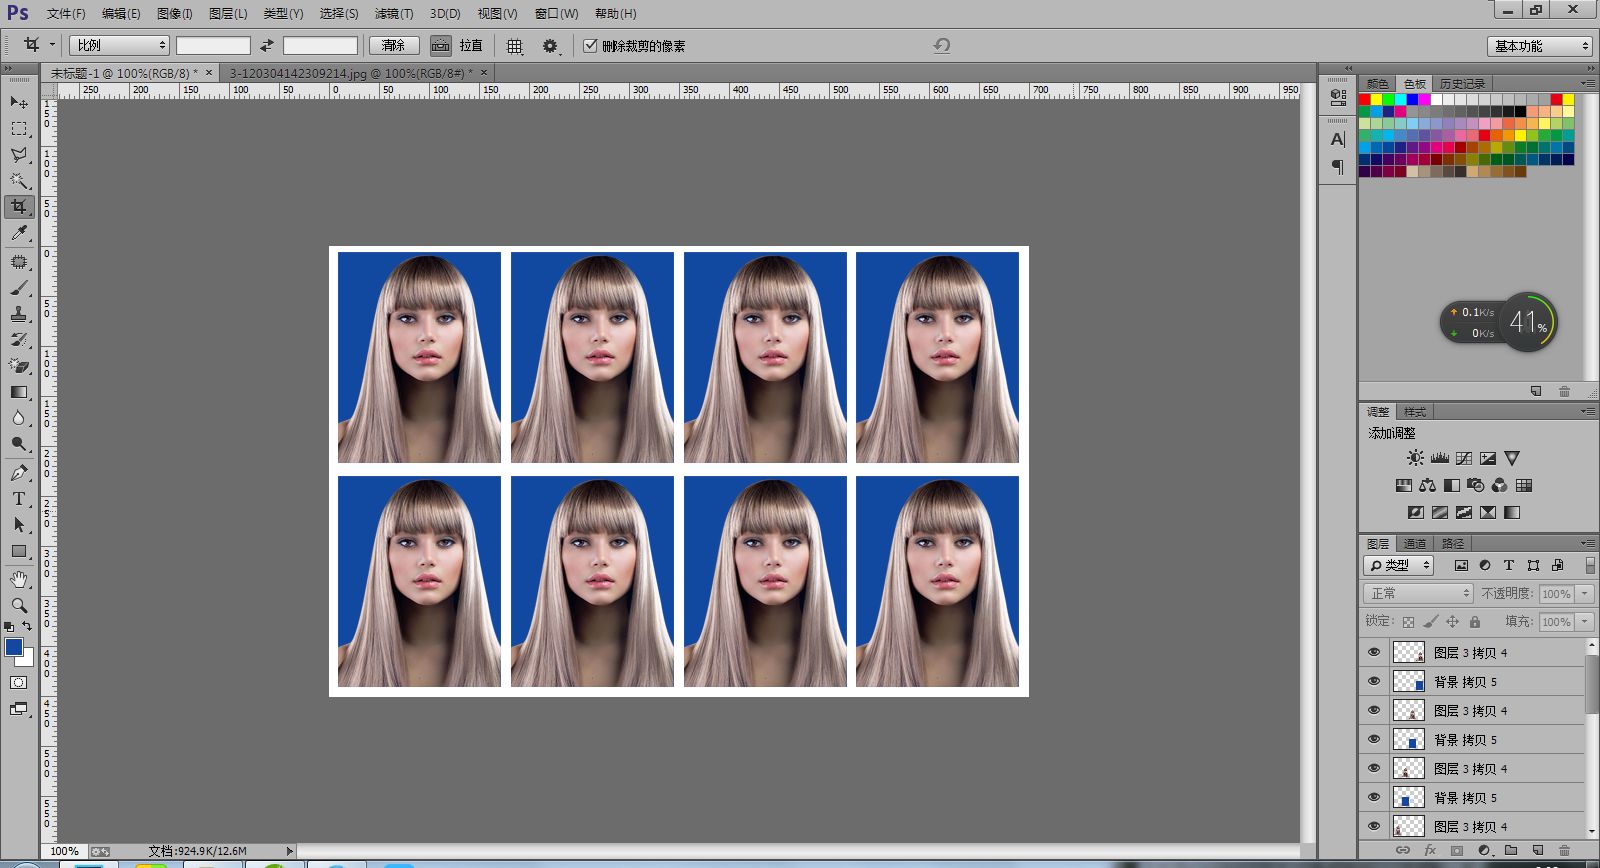This screenshot has width=1600, height=868.
Task: Open the 滤镜 (Filter) menu
Action: 393,14
